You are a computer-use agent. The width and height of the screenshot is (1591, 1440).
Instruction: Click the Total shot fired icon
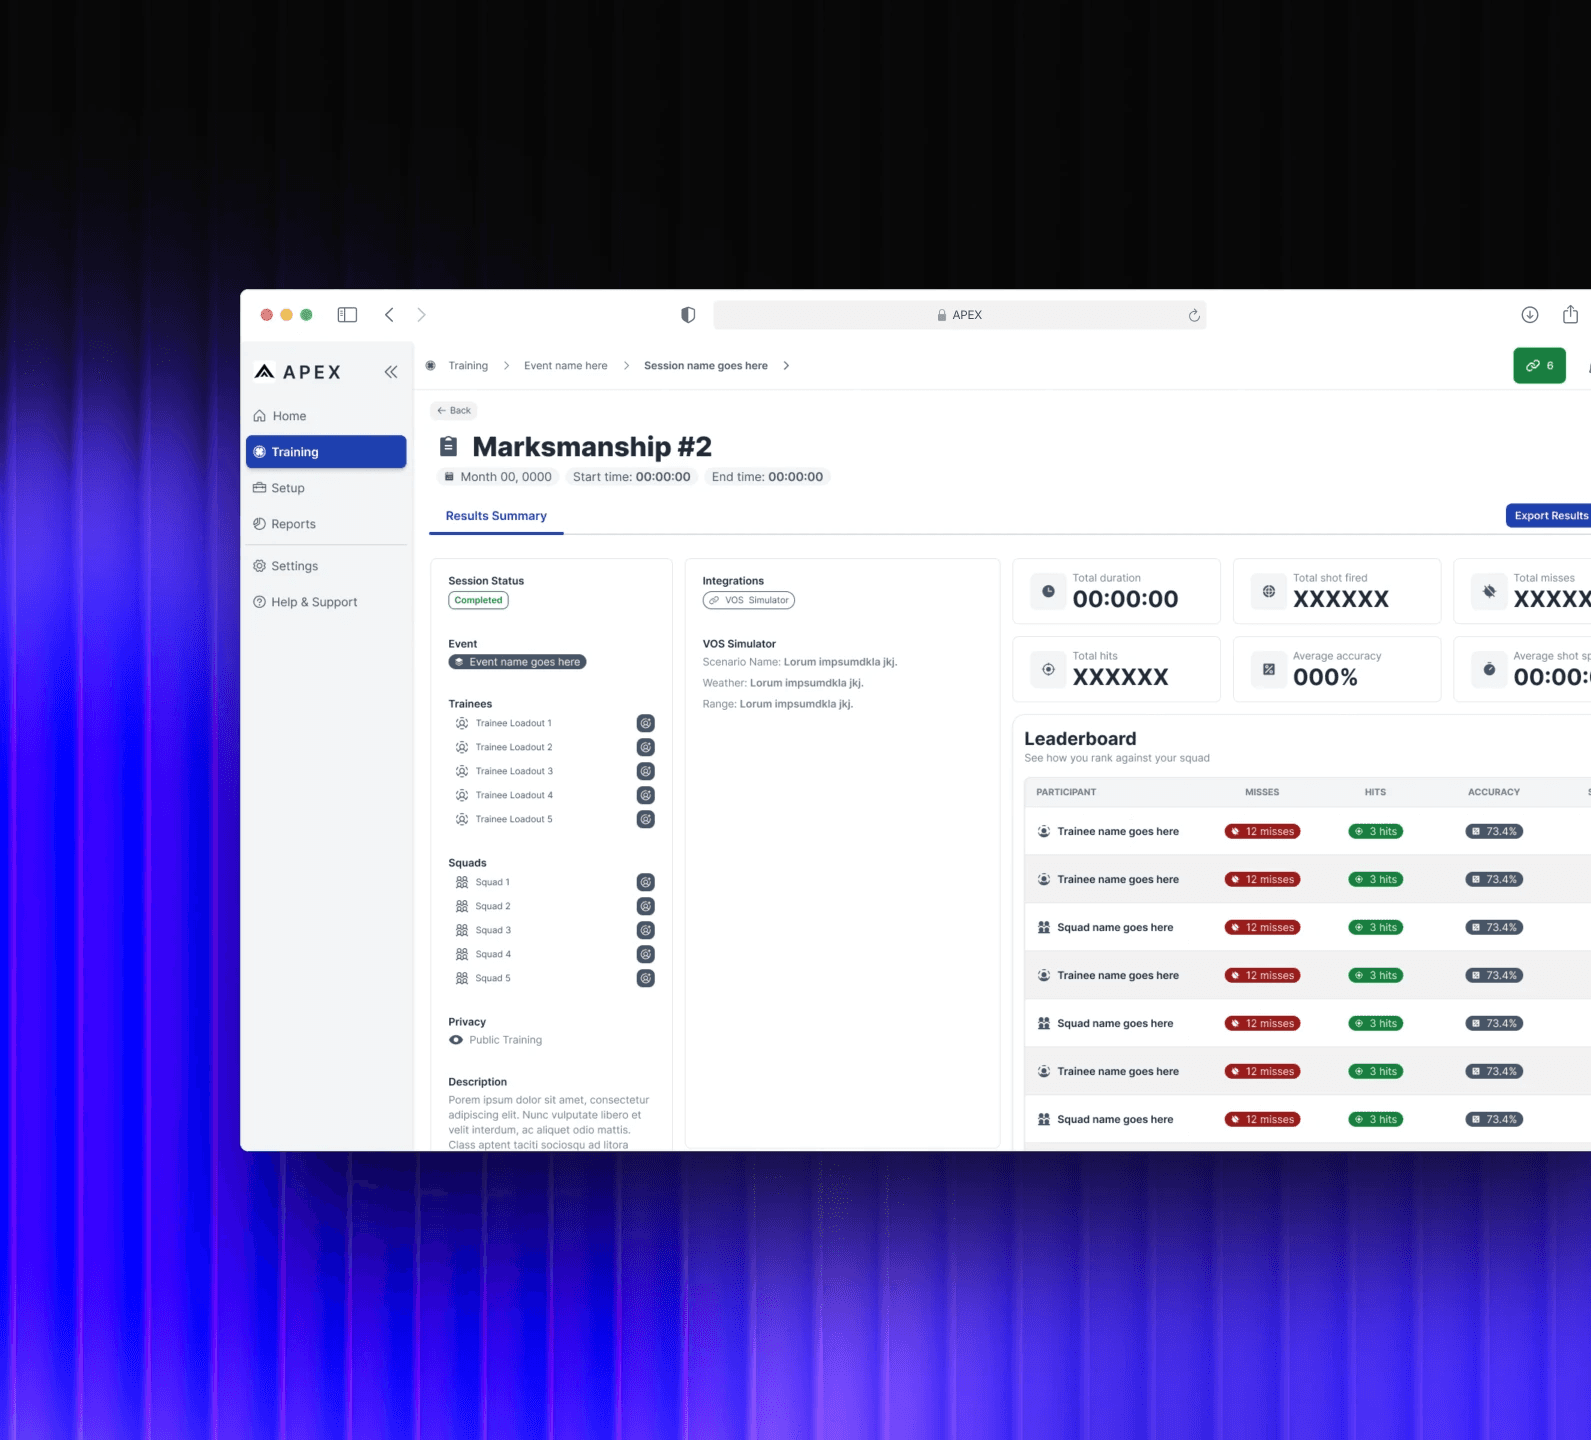click(1269, 591)
